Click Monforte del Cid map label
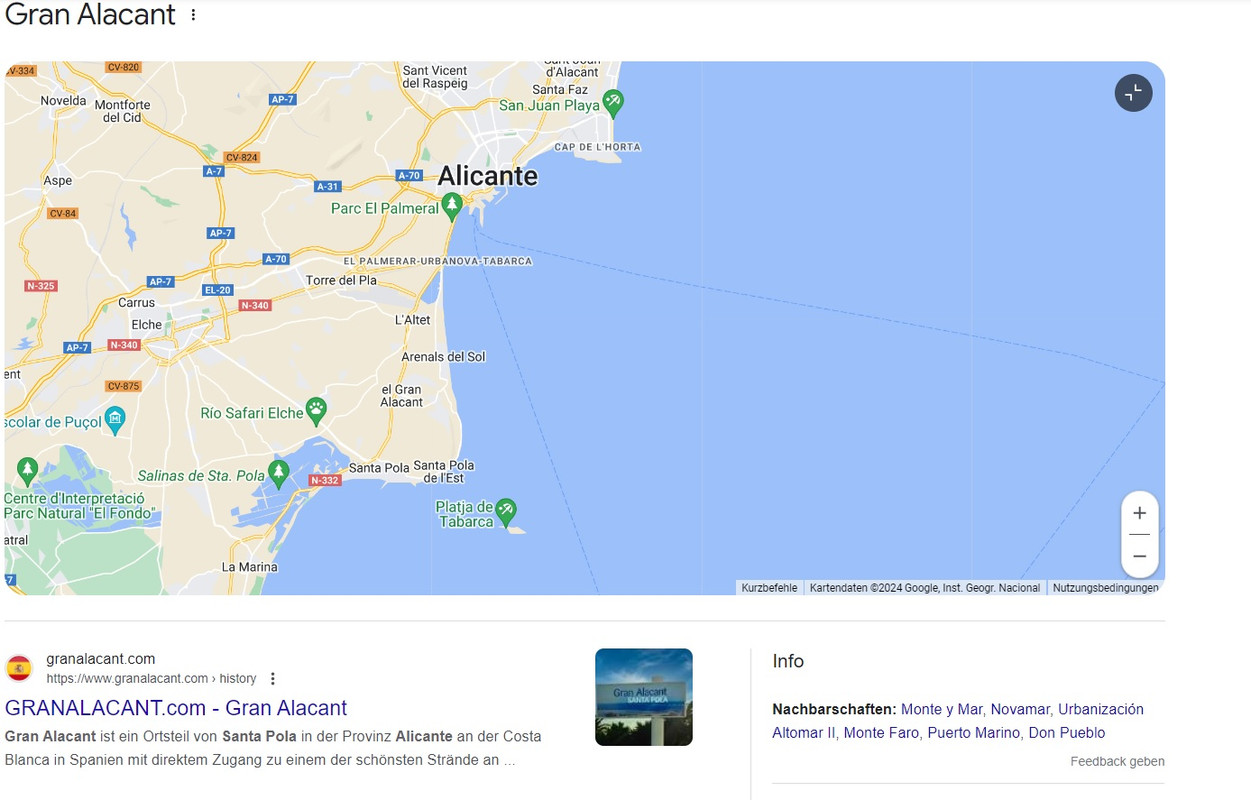 [122, 111]
